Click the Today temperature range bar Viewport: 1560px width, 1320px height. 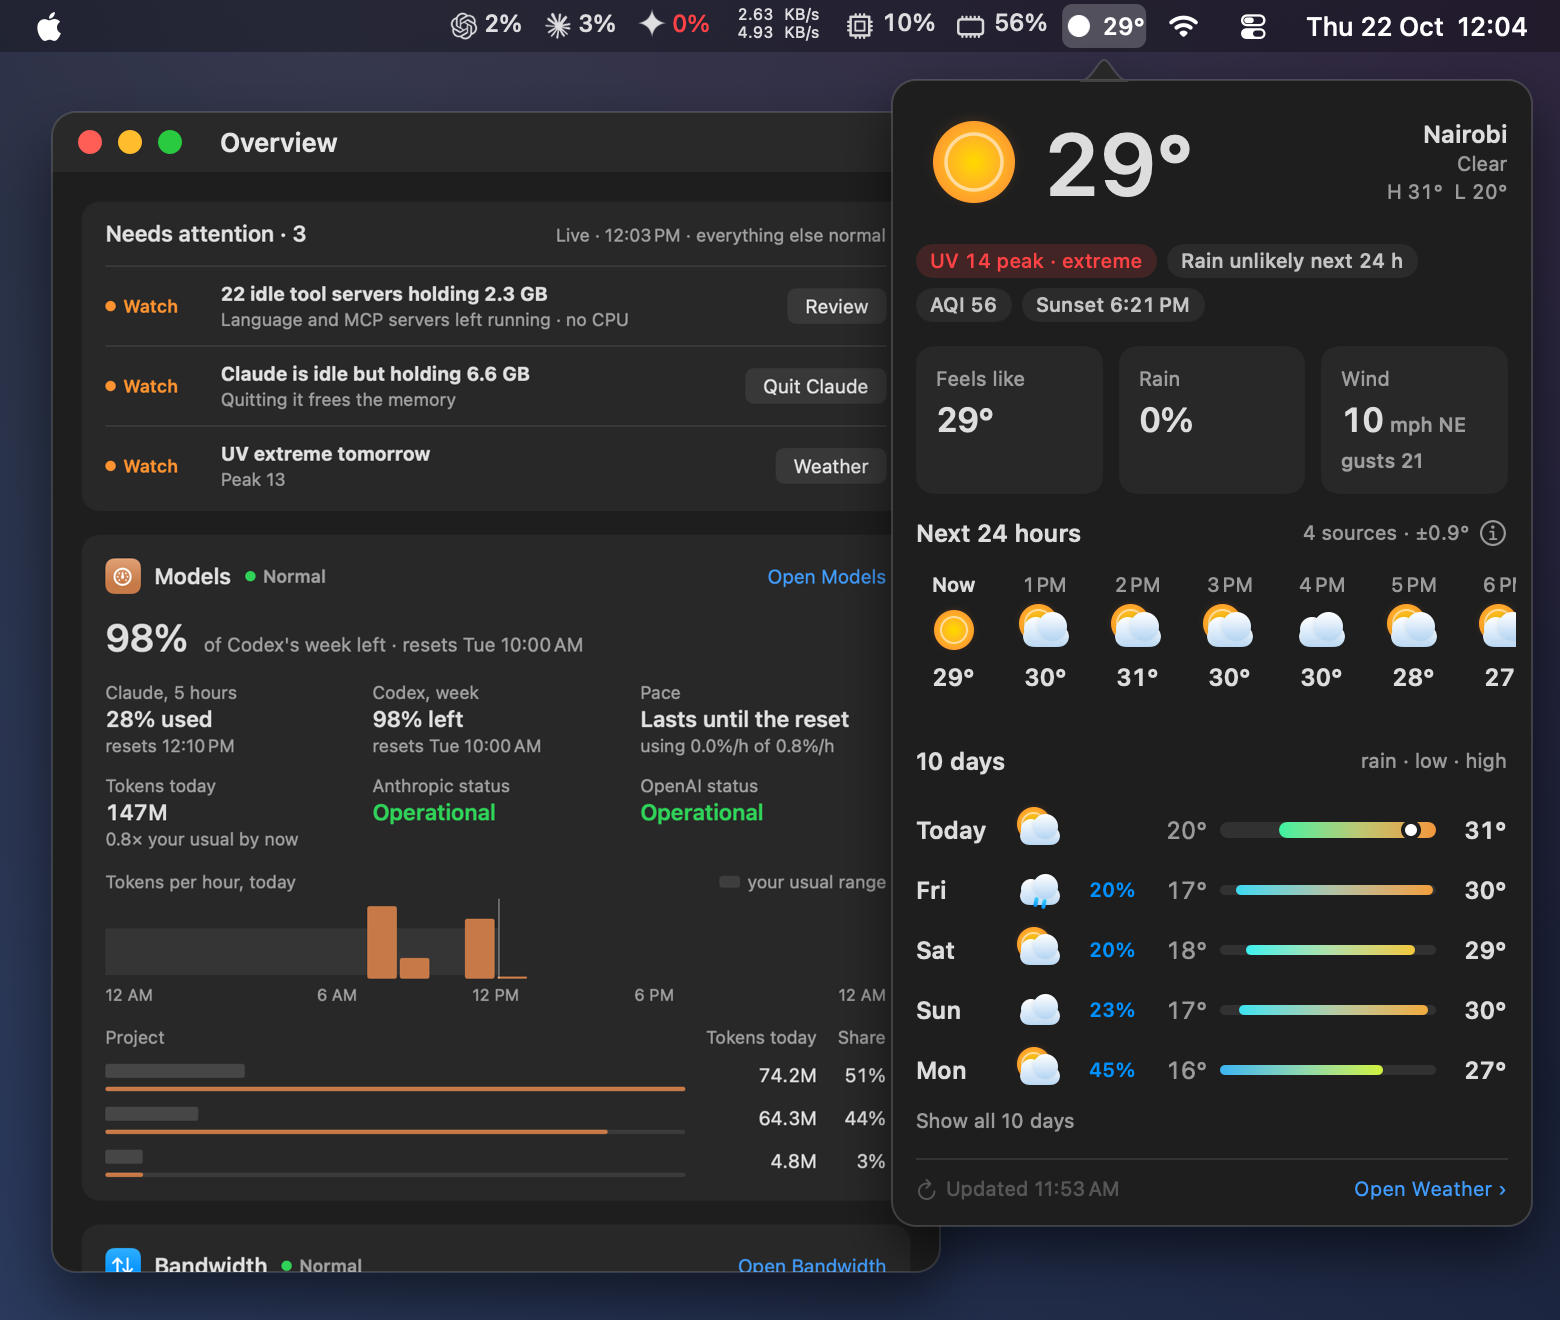coord(1328,830)
